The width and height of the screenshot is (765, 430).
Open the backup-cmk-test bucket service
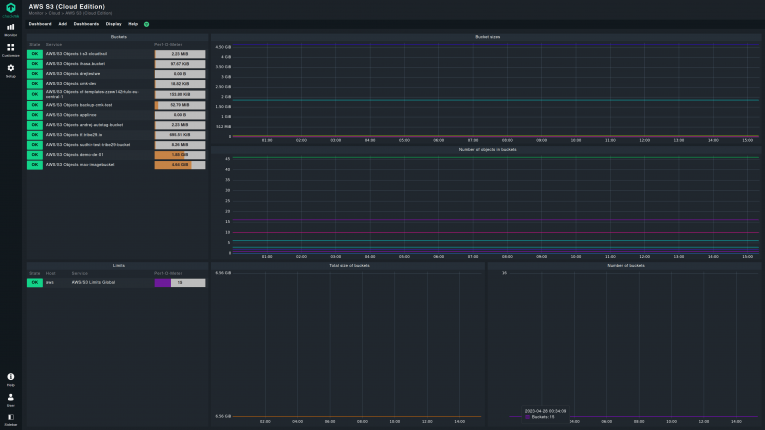(79, 105)
